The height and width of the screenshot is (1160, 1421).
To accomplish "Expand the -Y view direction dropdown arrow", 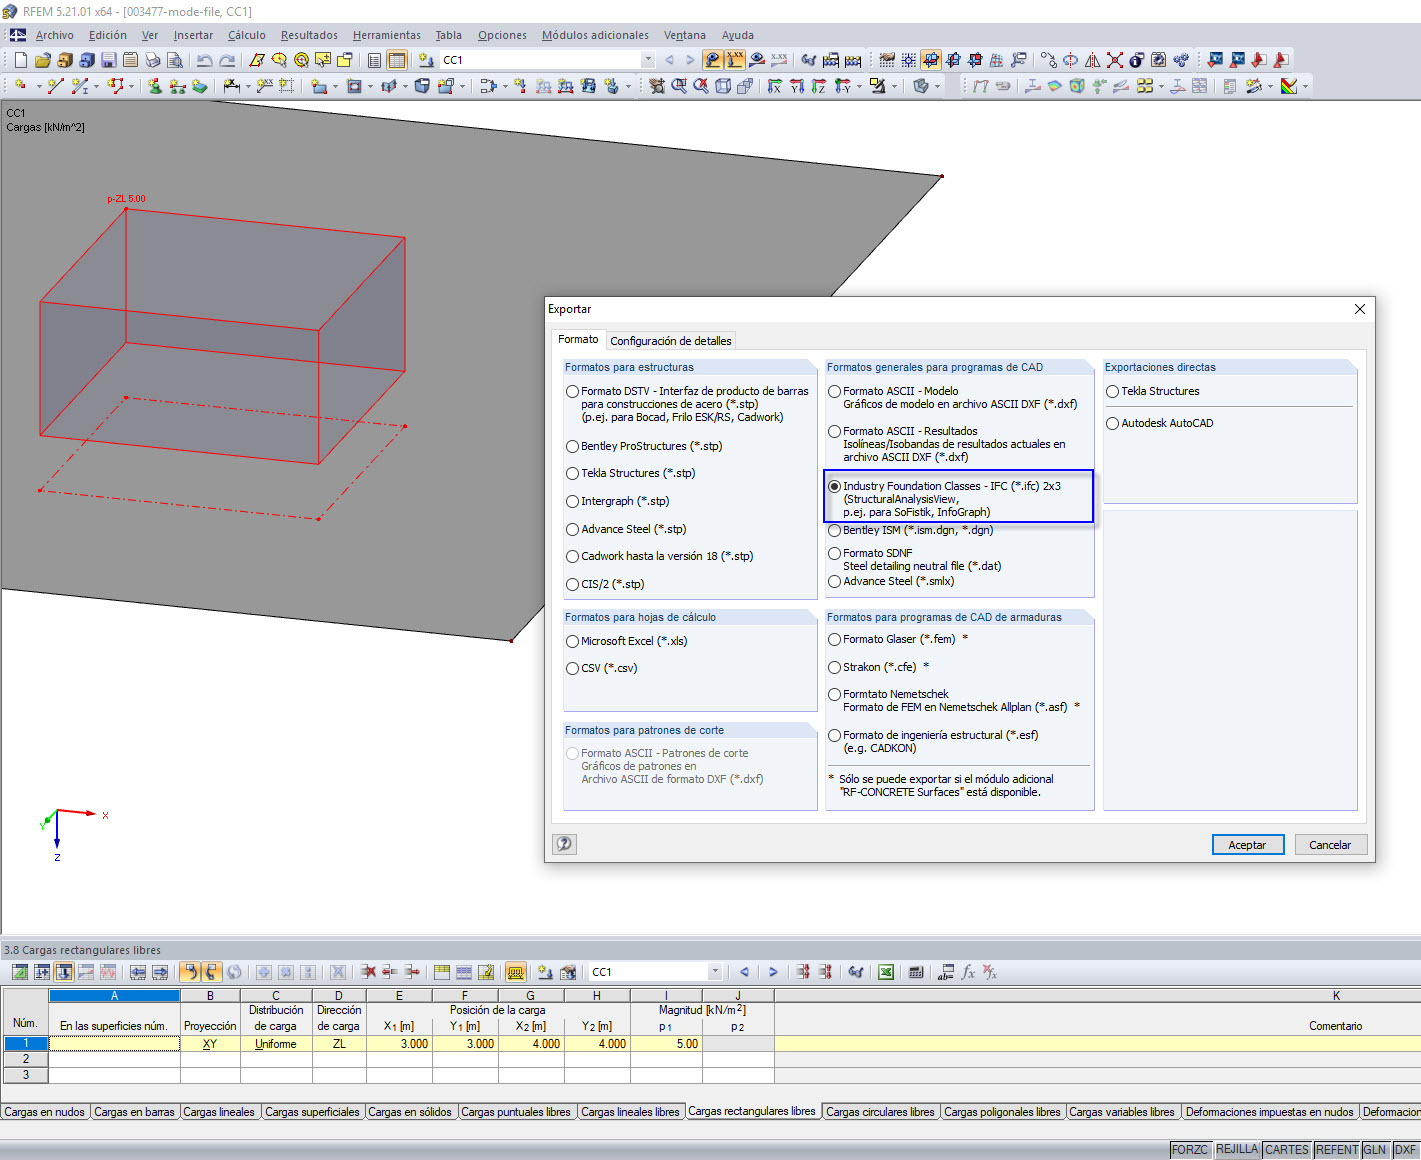I will click(x=860, y=87).
